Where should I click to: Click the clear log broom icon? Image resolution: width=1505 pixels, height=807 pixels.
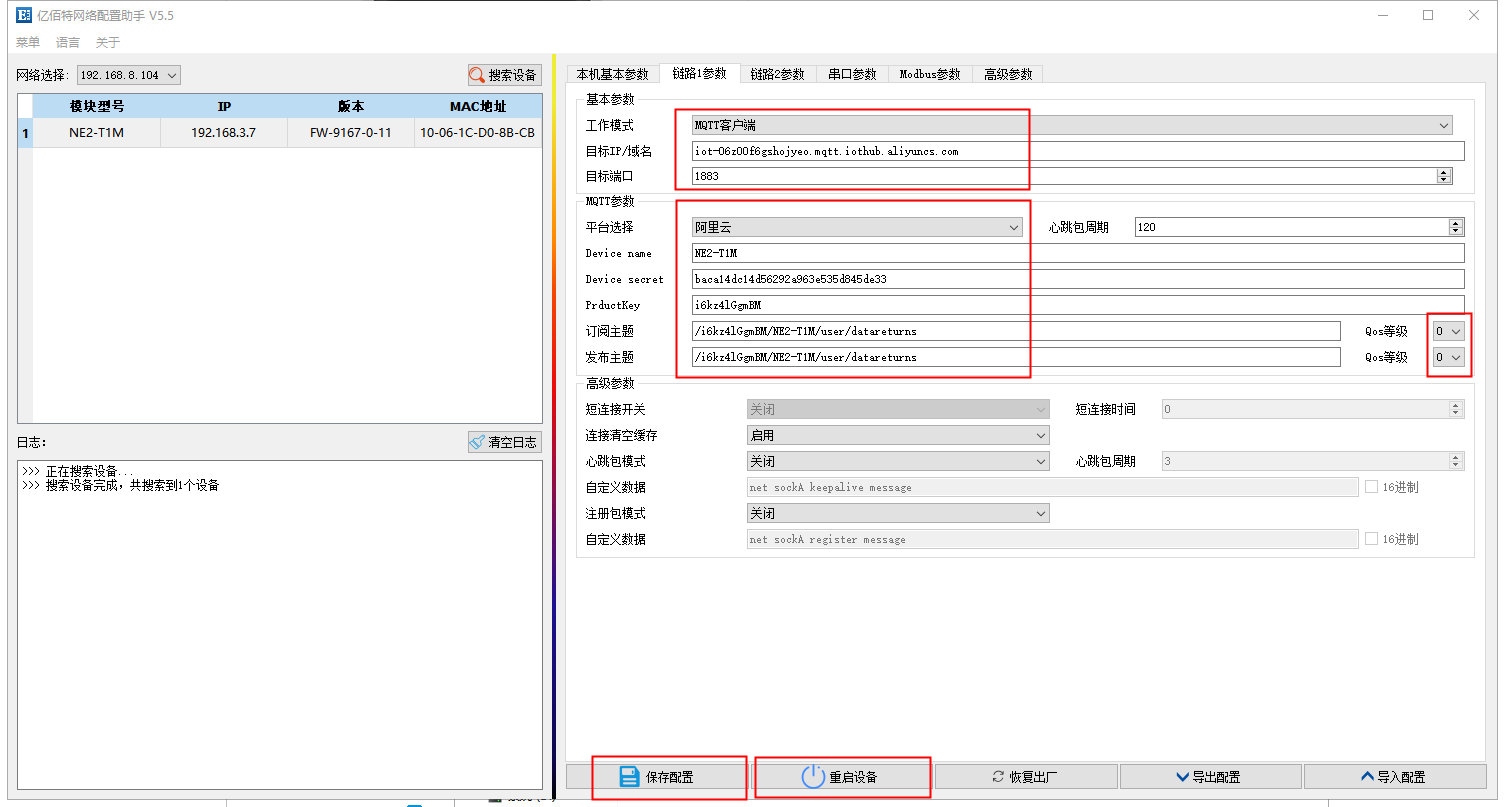click(x=478, y=442)
